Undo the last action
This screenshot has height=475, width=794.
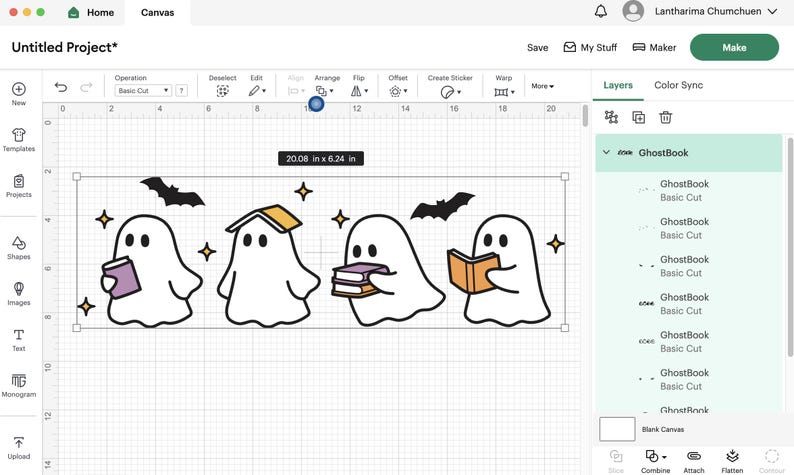click(61, 87)
